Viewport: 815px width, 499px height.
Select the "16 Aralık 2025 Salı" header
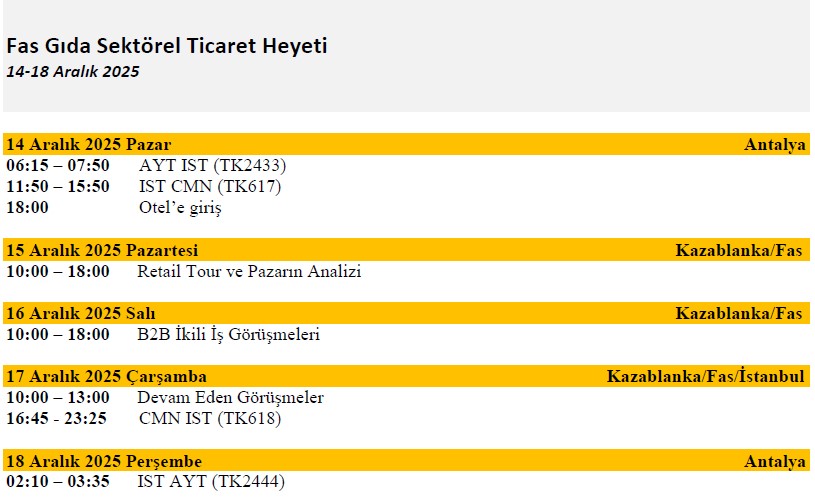click(x=80, y=313)
